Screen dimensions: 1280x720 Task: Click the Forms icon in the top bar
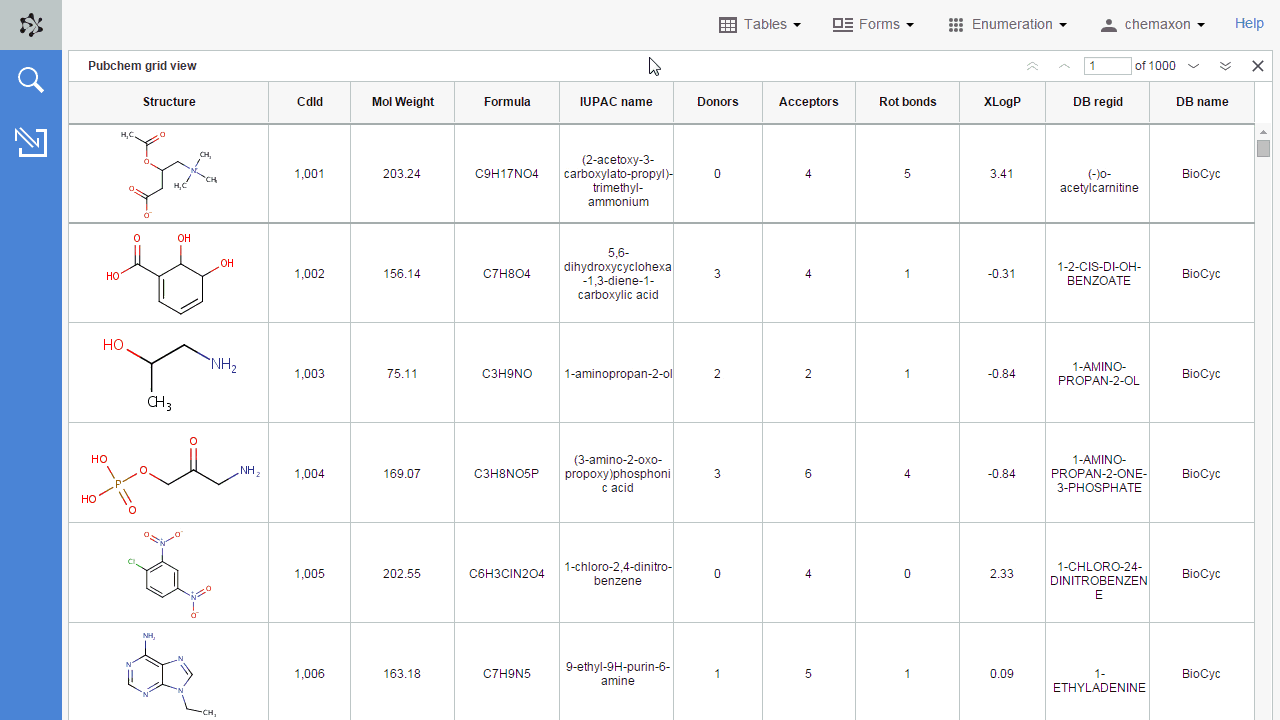pos(842,25)
